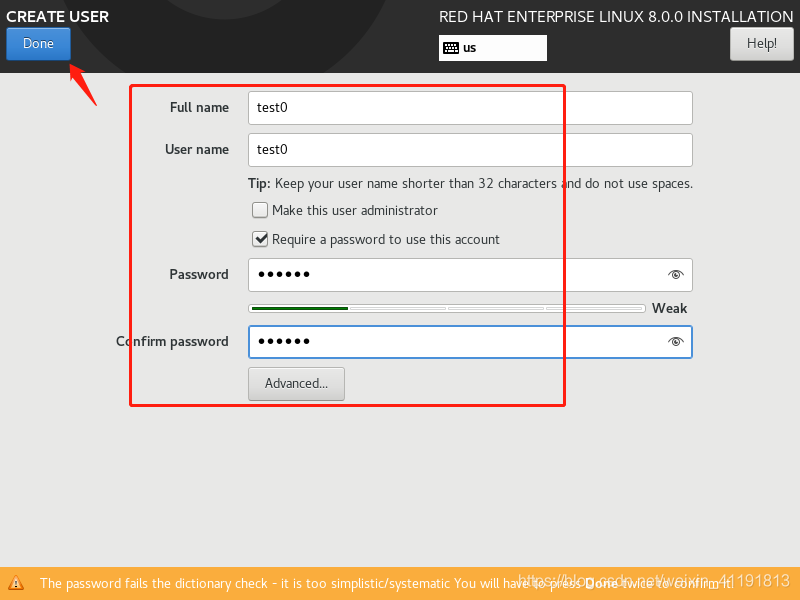Click the Weak strength label
This screenshot has height=600, width=800.
(x=669, y=308)
